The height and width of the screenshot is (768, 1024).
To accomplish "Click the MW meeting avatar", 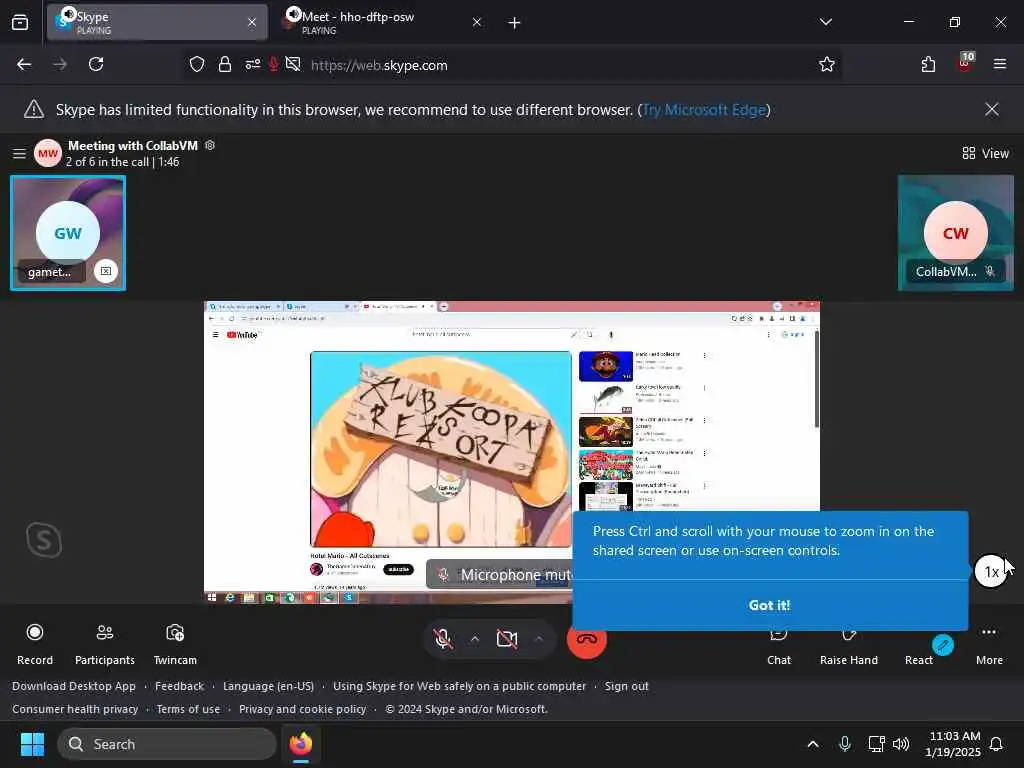I will coord(48,153).
